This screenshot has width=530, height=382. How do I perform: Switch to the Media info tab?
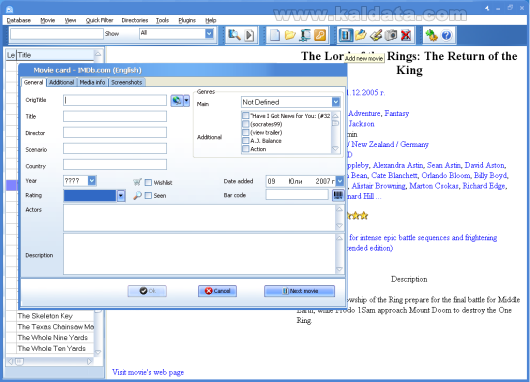coord(92,82)
